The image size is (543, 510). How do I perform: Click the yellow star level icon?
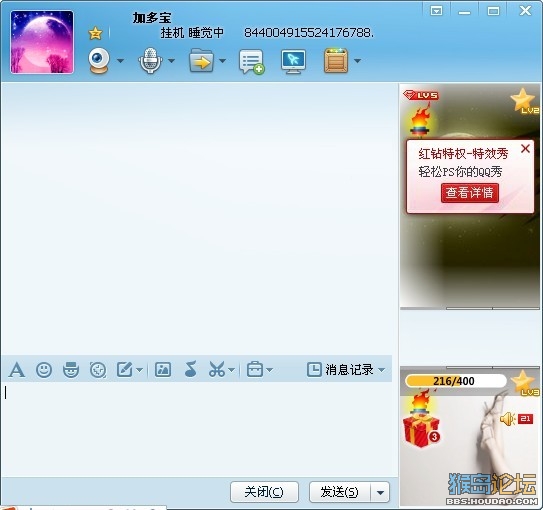pyautogui.click(x=95, y=33)
